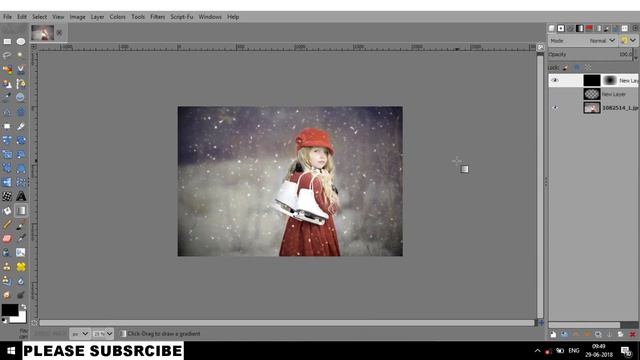
Task: Select the Bucket Fill tool
Action: (x=7, y=211)
